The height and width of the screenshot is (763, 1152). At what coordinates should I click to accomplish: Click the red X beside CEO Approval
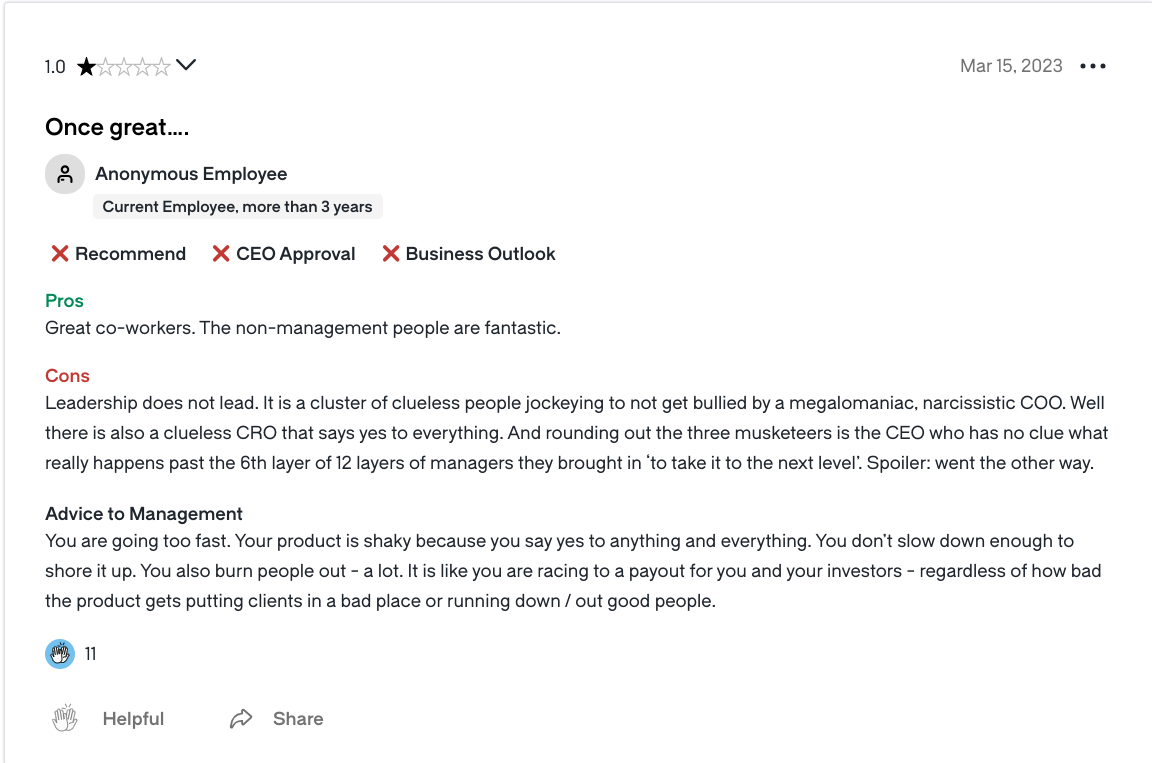221,254
